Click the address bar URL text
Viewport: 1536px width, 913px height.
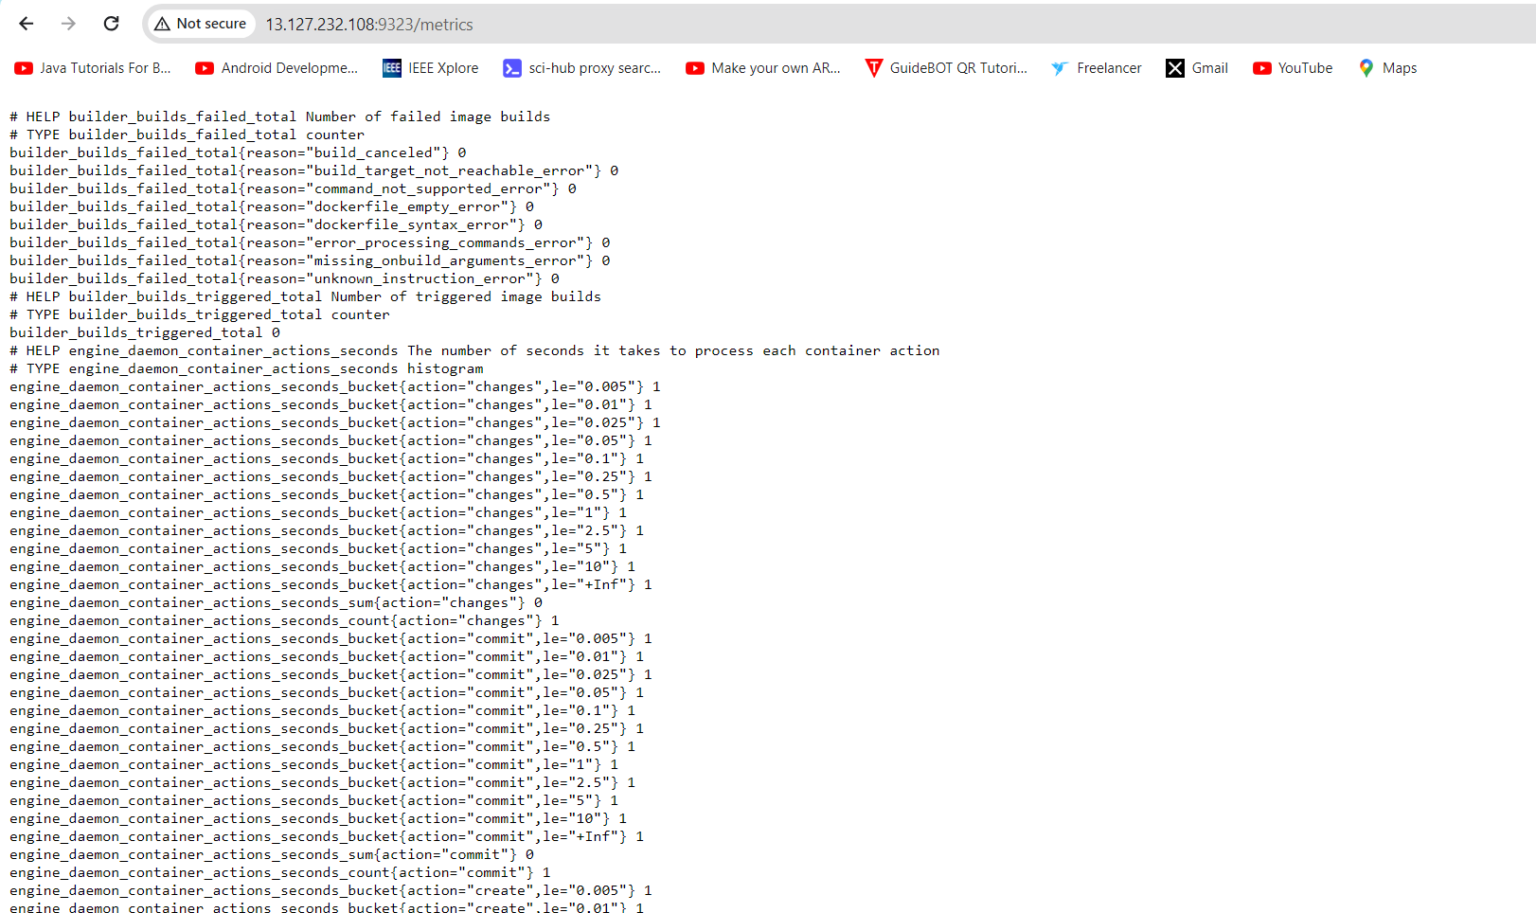coord(369,24)
